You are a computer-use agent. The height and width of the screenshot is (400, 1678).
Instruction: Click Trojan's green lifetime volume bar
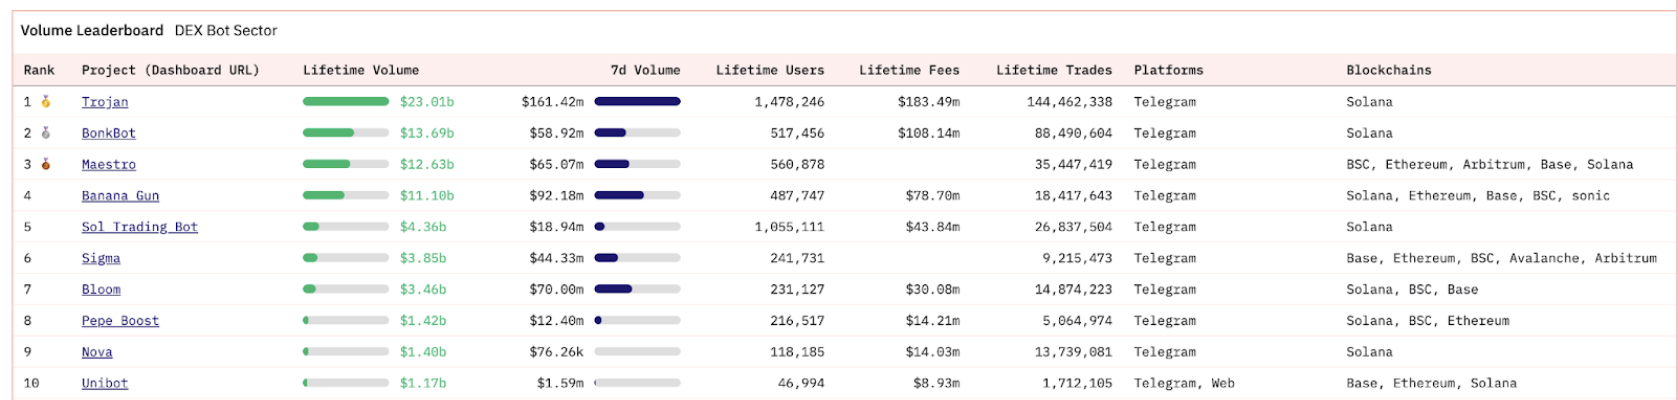[346, 101]
